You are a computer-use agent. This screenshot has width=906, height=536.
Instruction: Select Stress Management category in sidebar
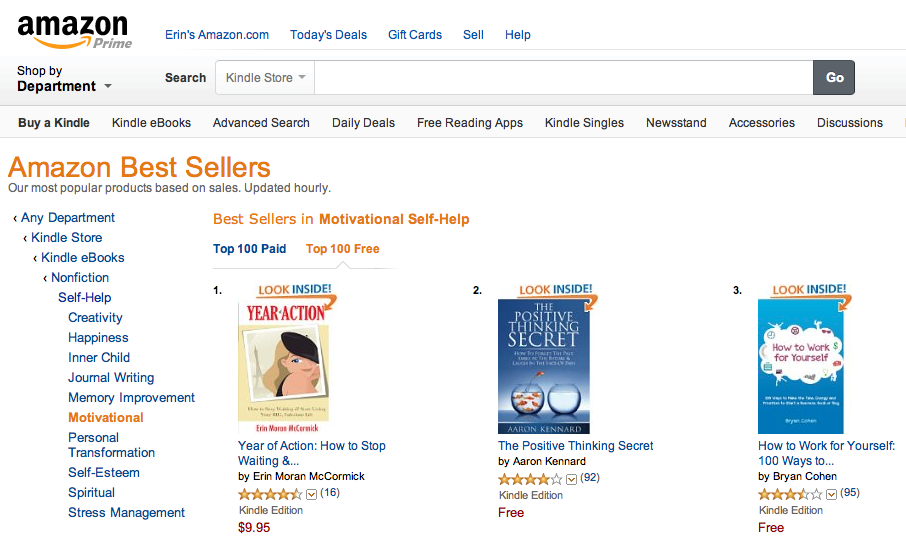click(127, 513)
